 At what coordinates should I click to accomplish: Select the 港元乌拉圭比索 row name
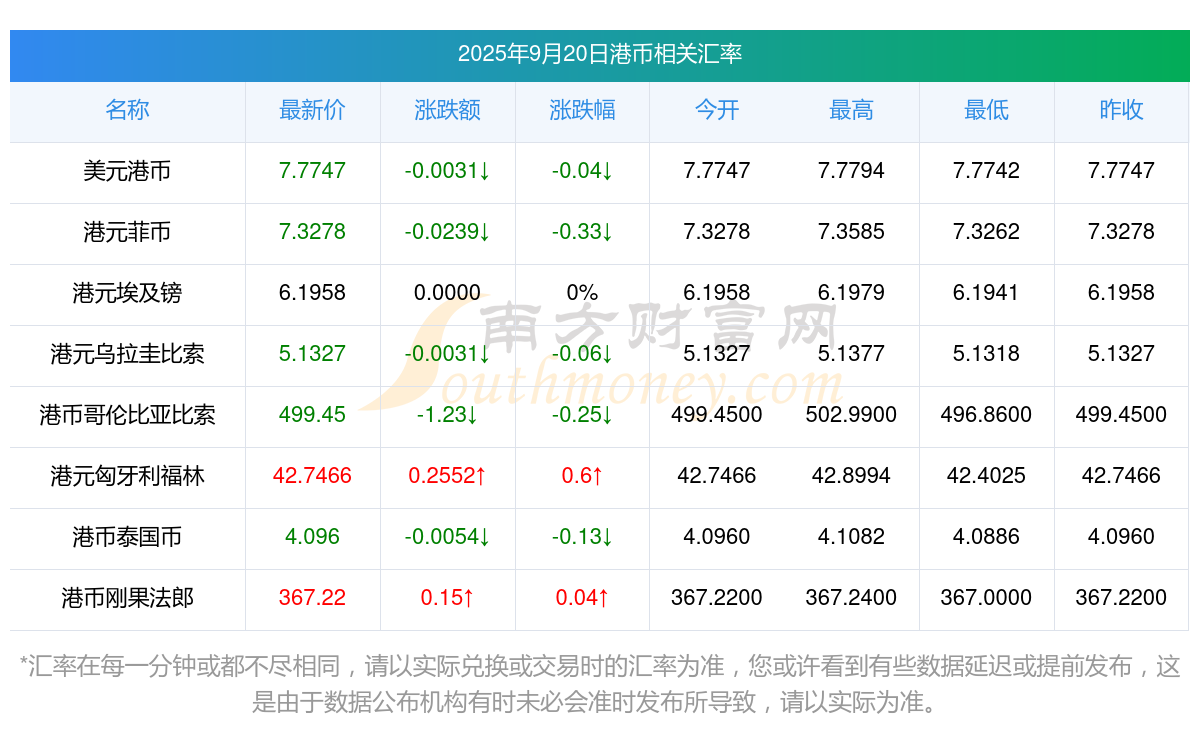point(127,354)
